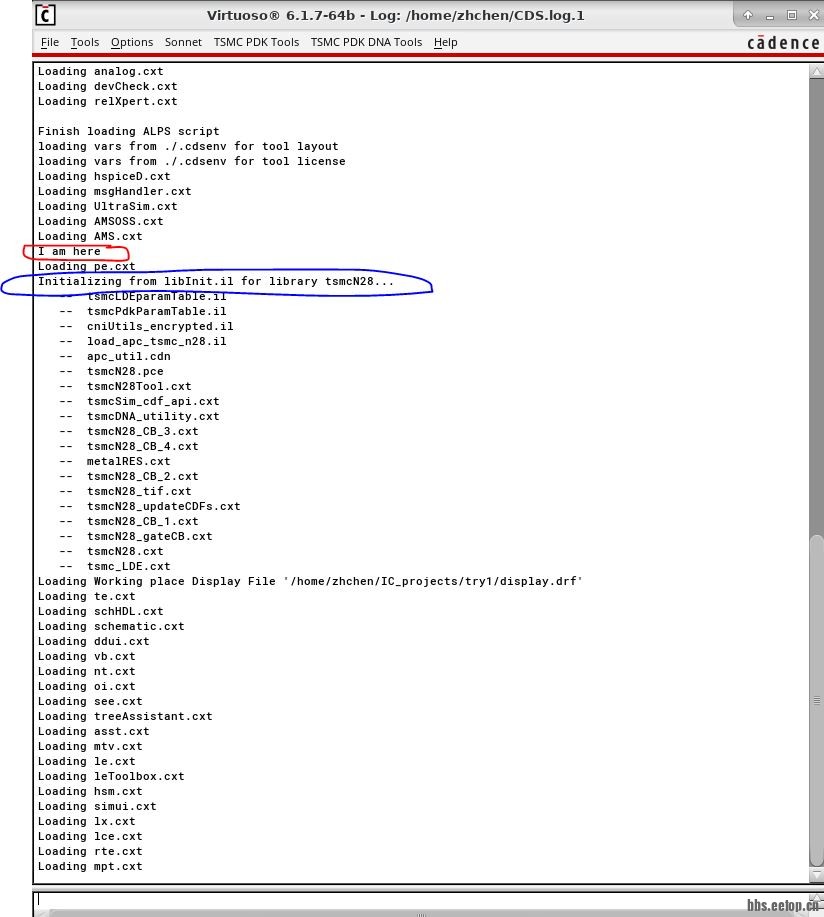Click the Virtuoso window icon in title bar
This screenshot has width=824, height=917.
(46, 15)
